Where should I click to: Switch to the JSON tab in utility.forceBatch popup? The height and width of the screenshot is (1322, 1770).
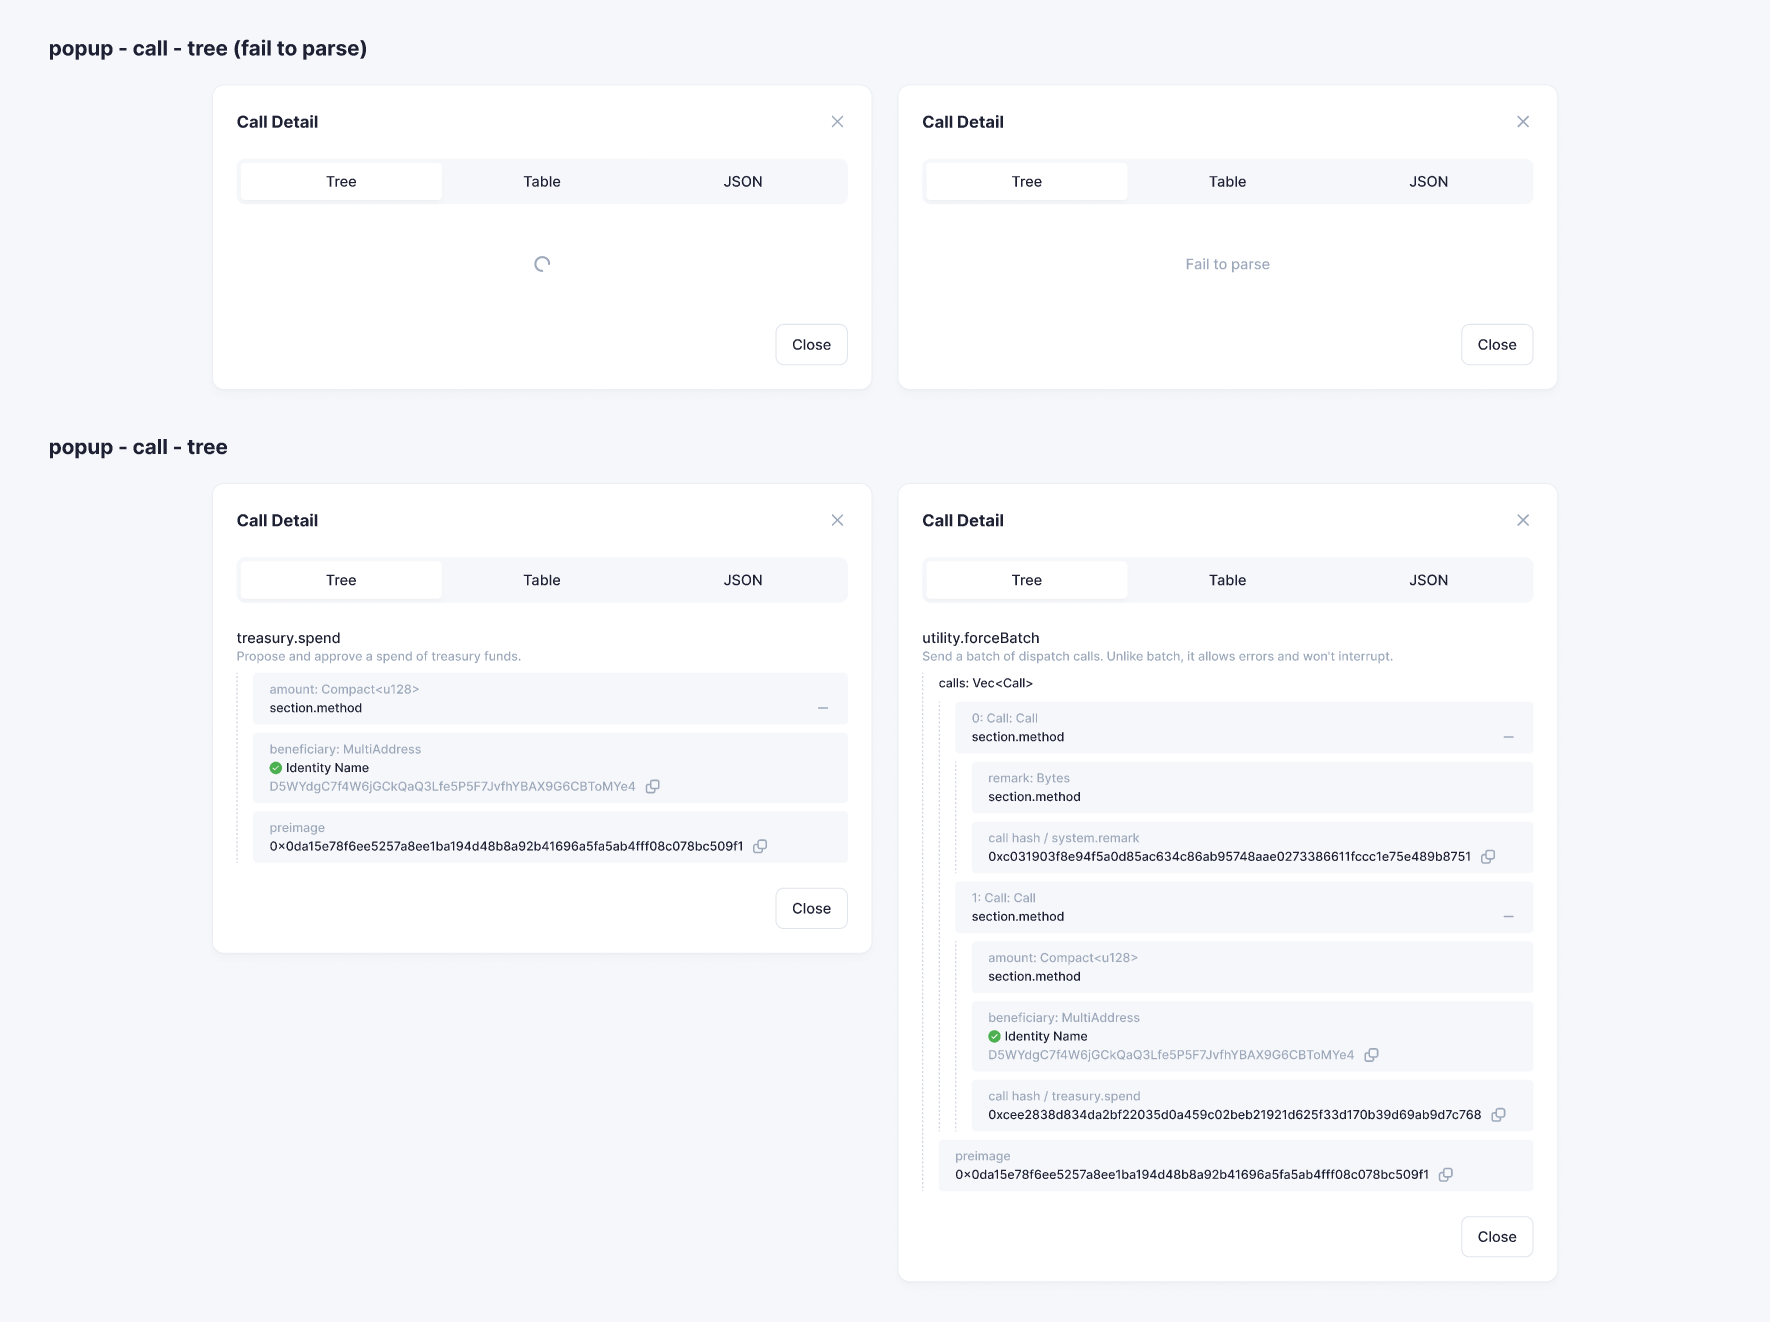coord(1428,579)
